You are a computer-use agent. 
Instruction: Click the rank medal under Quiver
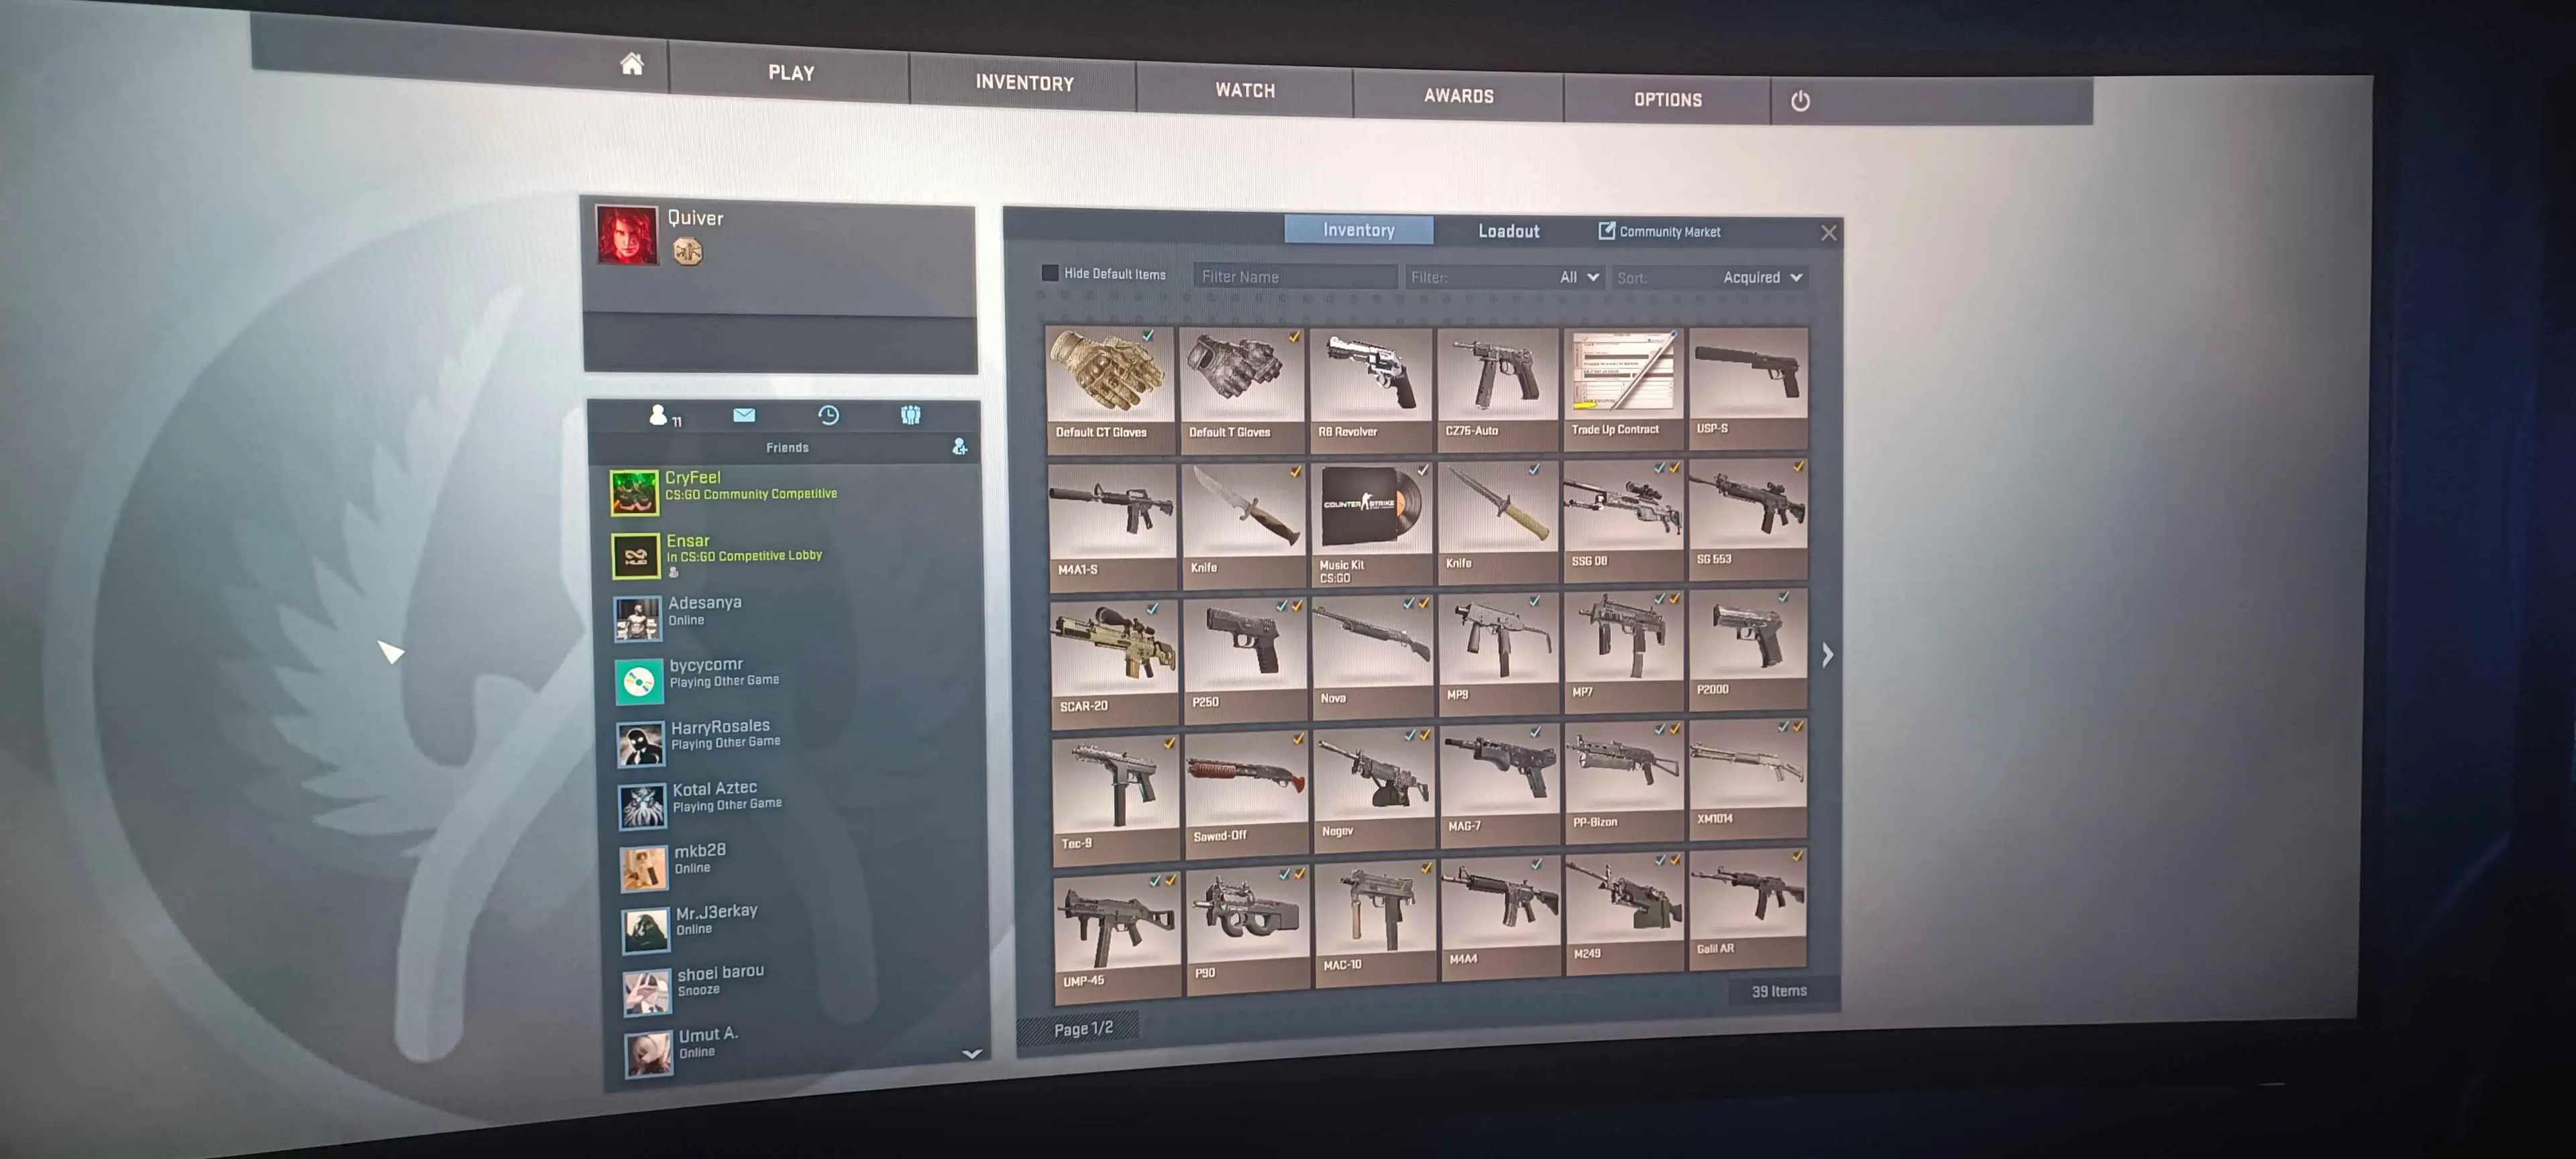[x=687, y=251]
